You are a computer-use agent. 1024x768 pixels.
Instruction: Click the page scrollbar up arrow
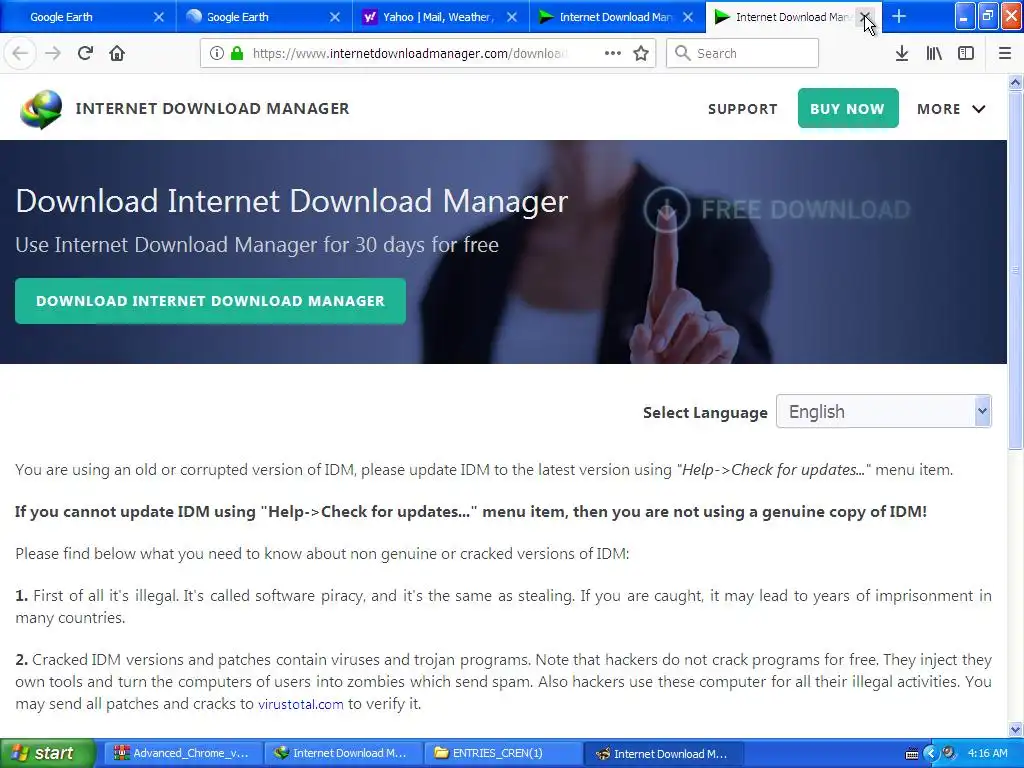pyautogui.click(x=1015, y=82)
